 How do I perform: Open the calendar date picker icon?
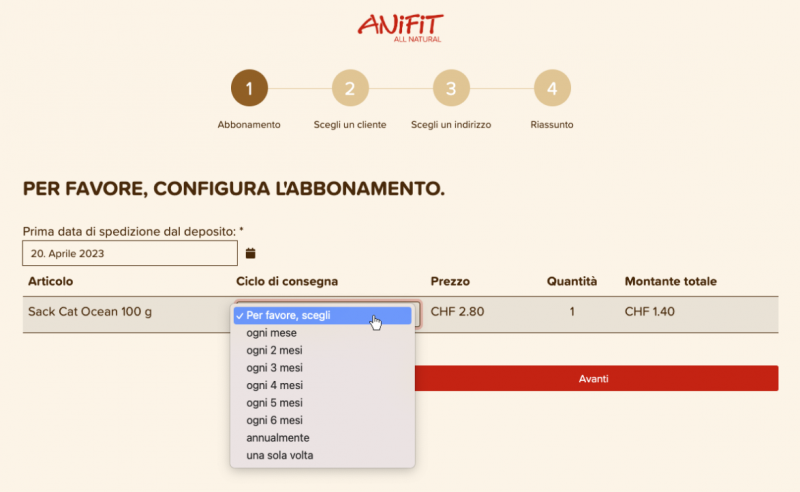coord(251,253)
